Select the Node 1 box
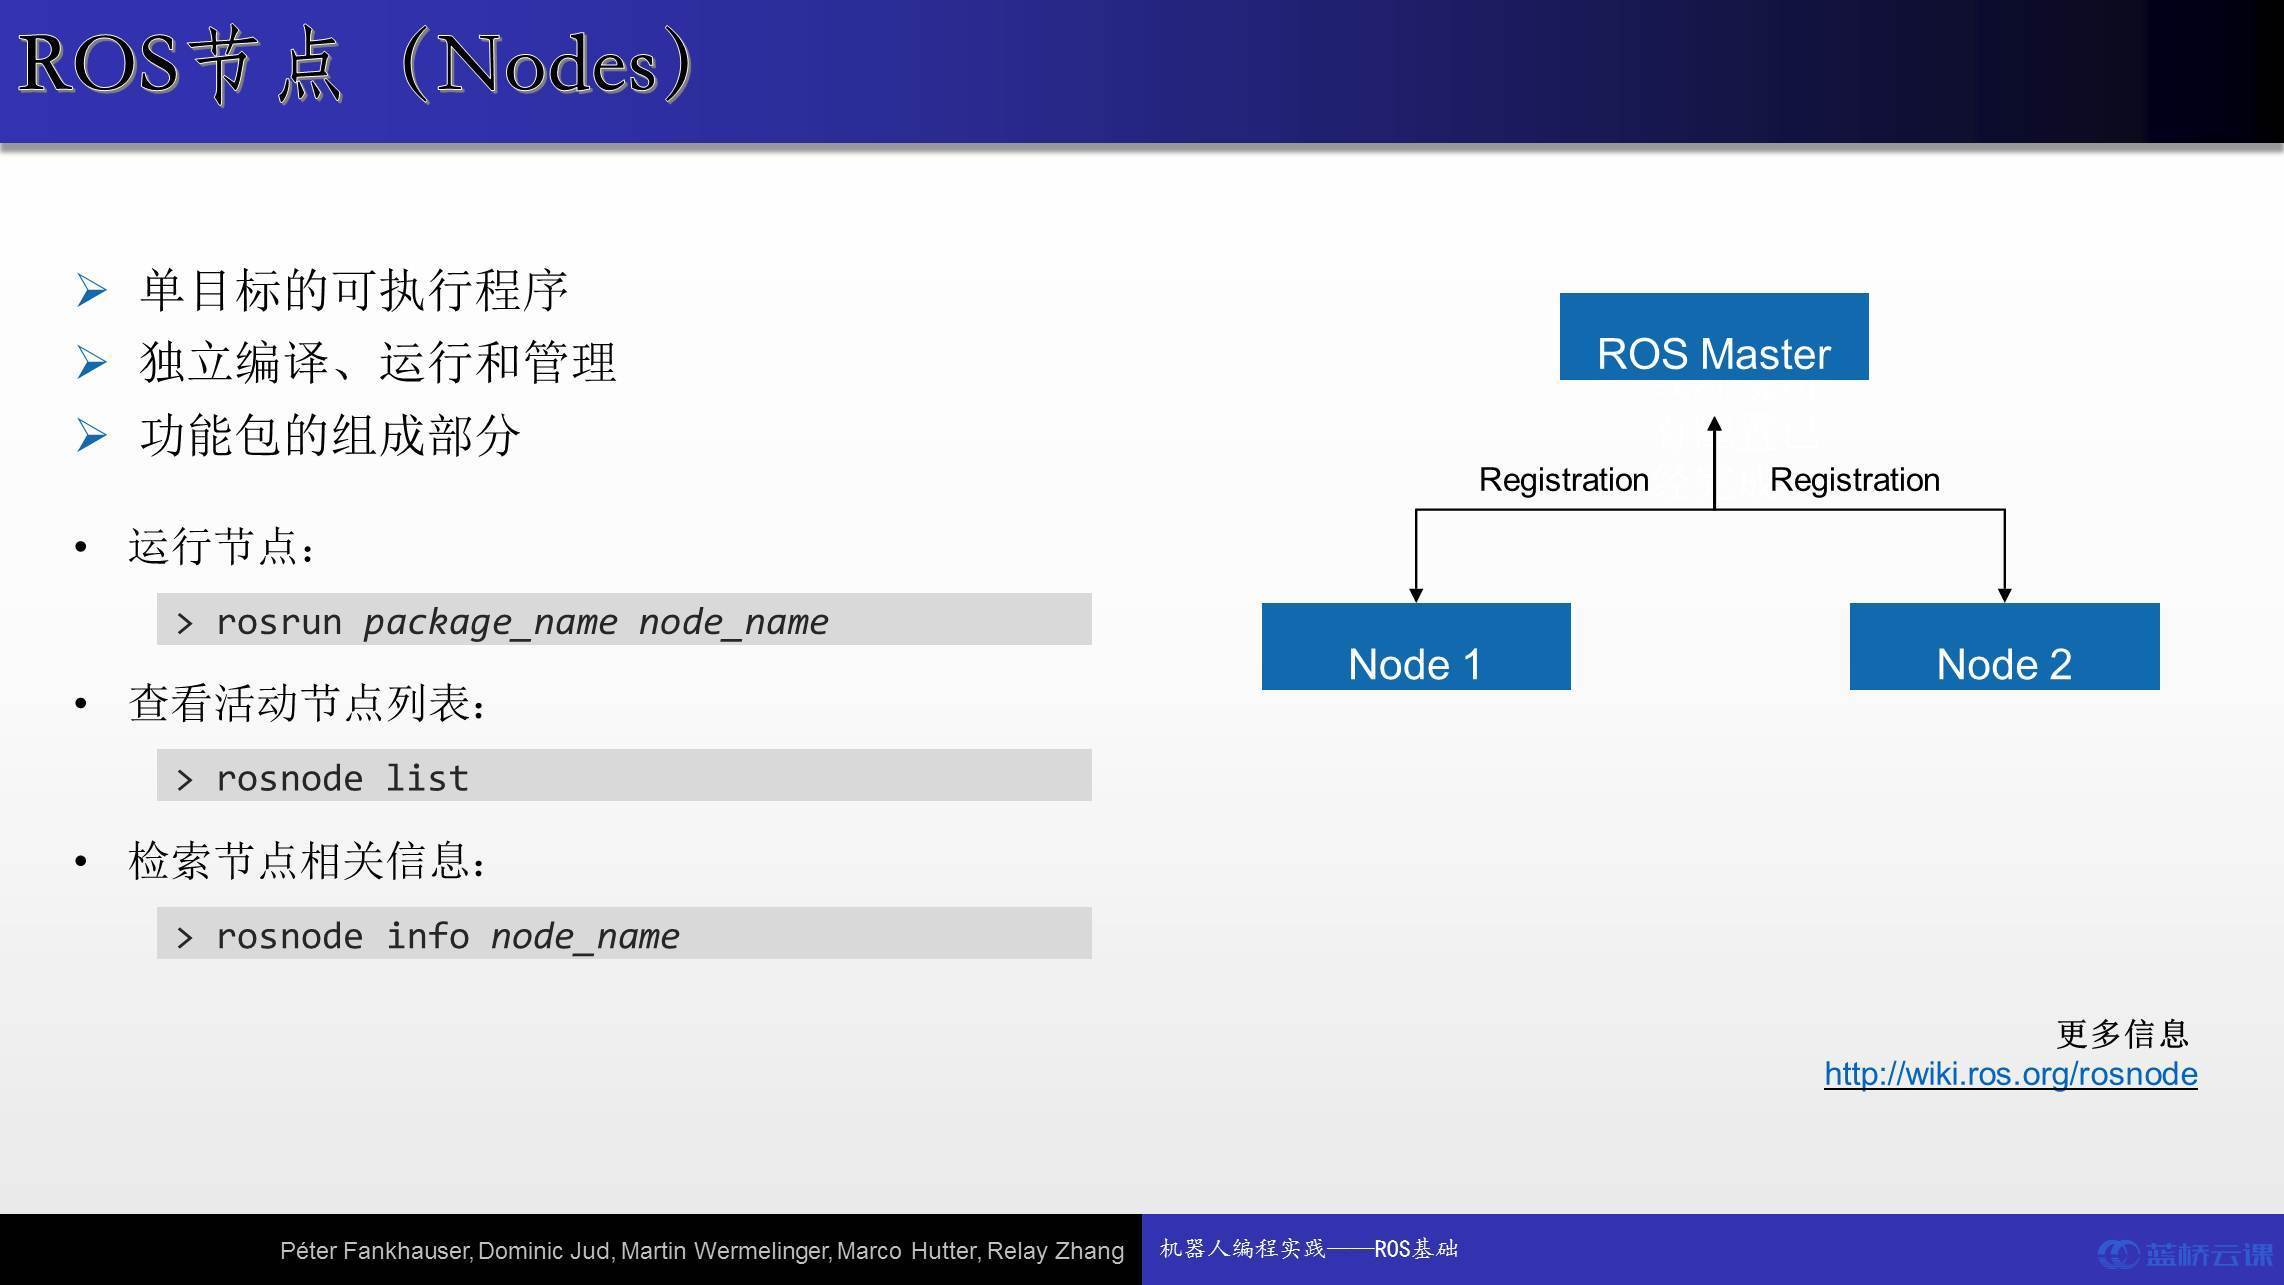The width and height of the screenshot is (2284, 1285). pyautogui.click(x=1416, y=646)
